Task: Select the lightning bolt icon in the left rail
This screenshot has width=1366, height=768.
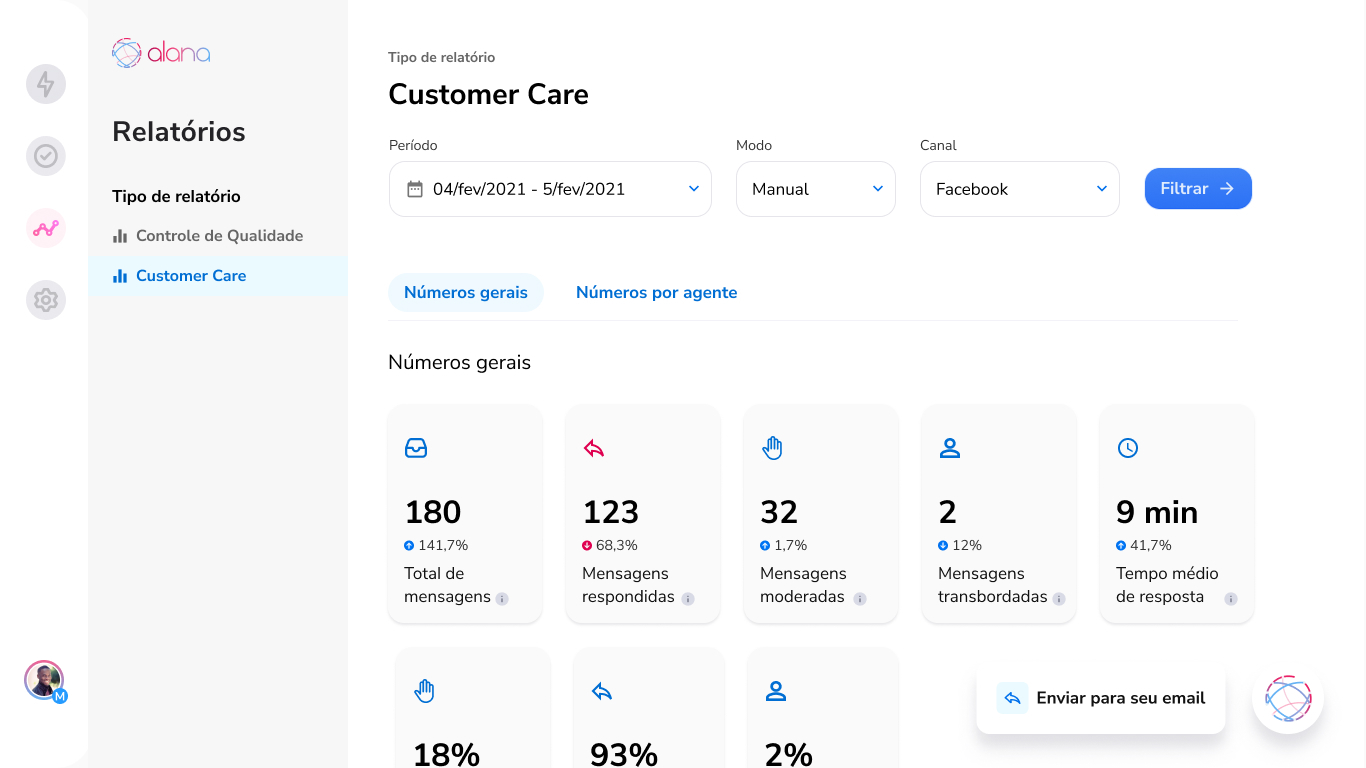Action: click(x=45, y=84)
